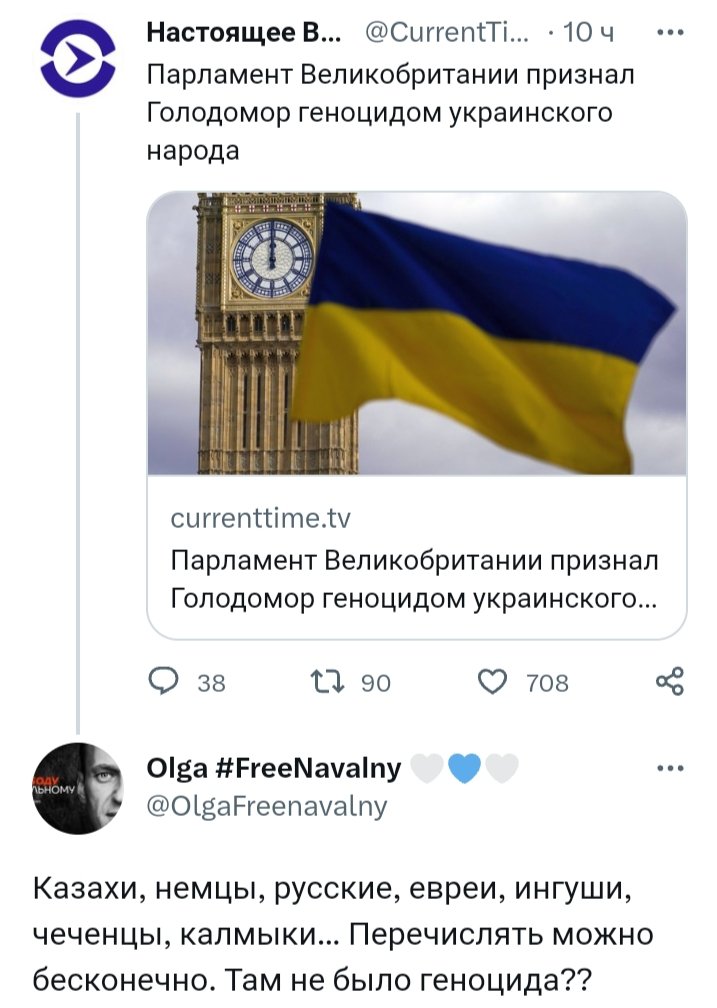Click the 708 likes count
Screen dimensions: 717x1008
point(549,683)
